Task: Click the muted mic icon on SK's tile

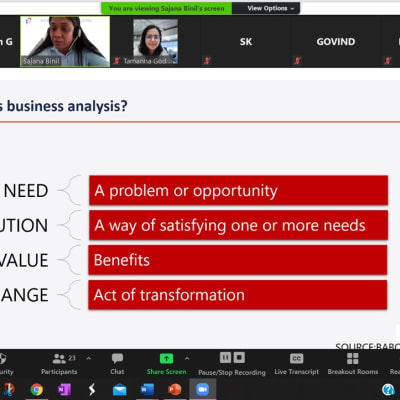Action: (207, 61)
